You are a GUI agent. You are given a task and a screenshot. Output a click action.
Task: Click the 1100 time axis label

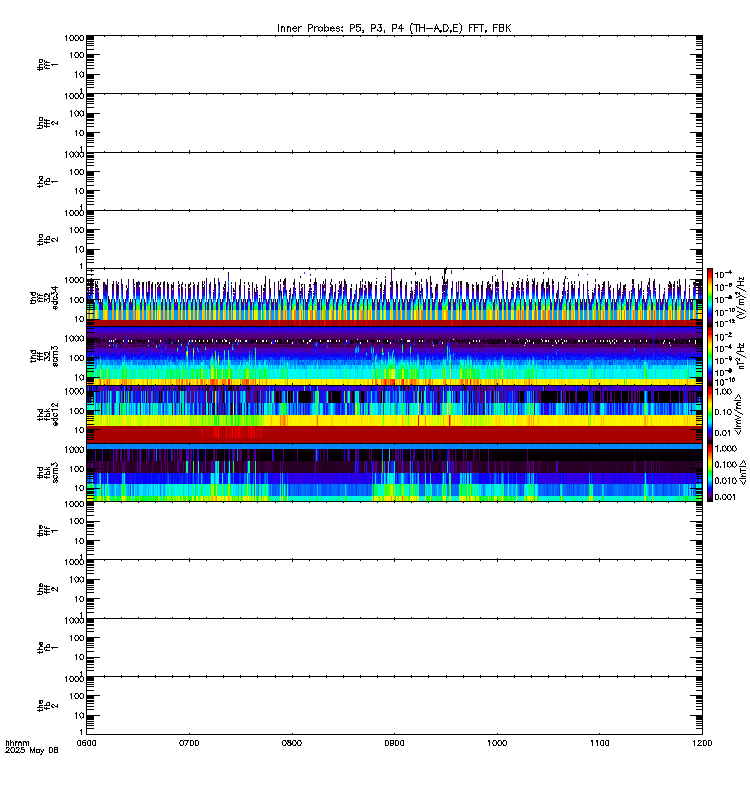pyautogui.click(x=599, y=743)
